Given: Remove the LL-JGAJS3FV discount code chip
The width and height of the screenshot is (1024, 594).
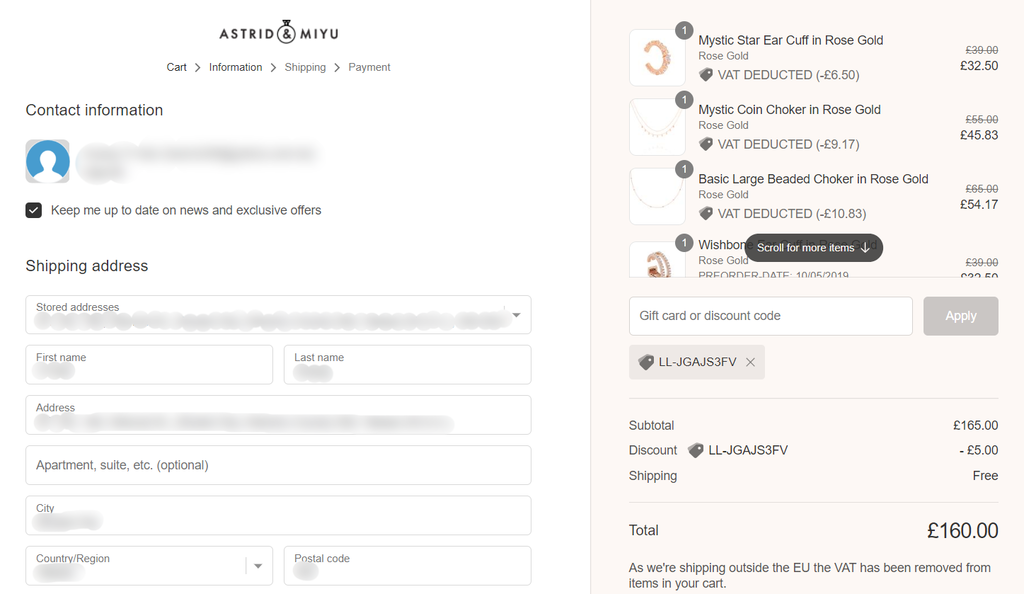Looking at the screenshot, I should (750, 362).
